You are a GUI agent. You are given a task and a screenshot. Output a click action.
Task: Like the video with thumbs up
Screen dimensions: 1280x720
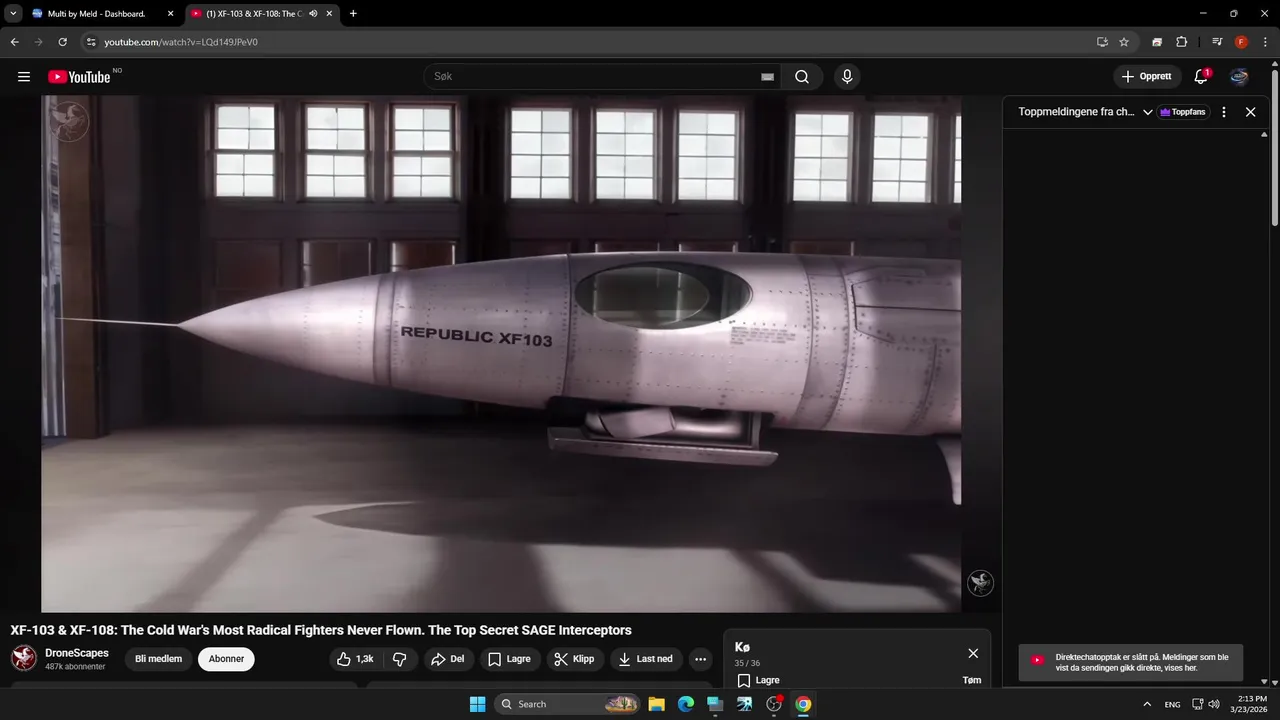[355, 659]
